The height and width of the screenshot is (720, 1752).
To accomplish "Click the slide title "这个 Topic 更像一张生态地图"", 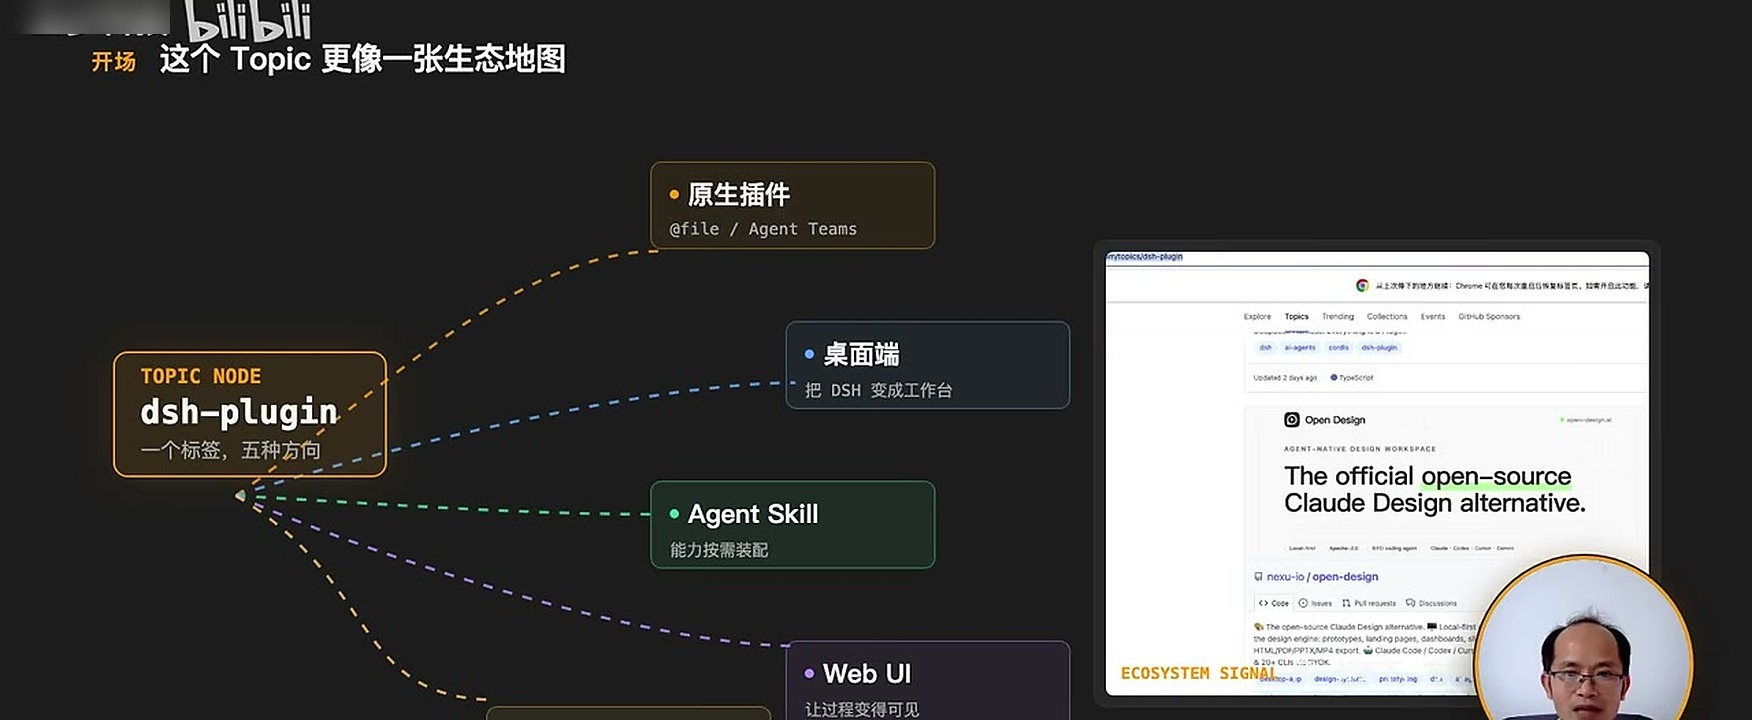I will pyautogui.click(x=363, y=59).
